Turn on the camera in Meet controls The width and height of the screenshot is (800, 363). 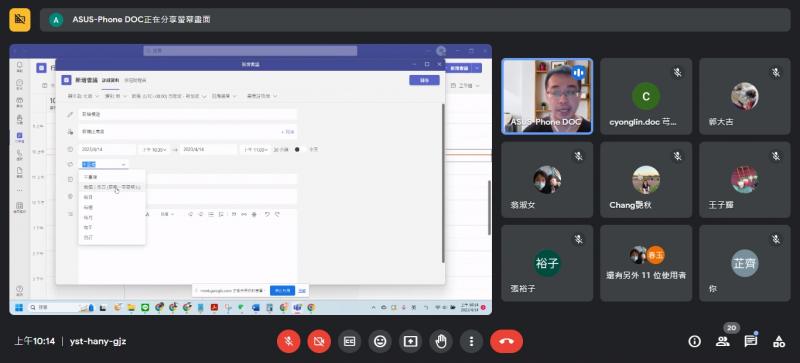[319, 342]
